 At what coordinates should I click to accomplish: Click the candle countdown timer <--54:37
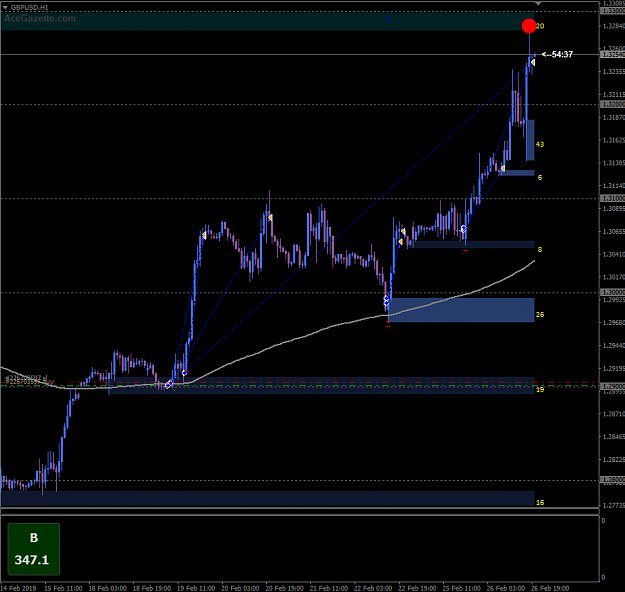pos(557,54)
